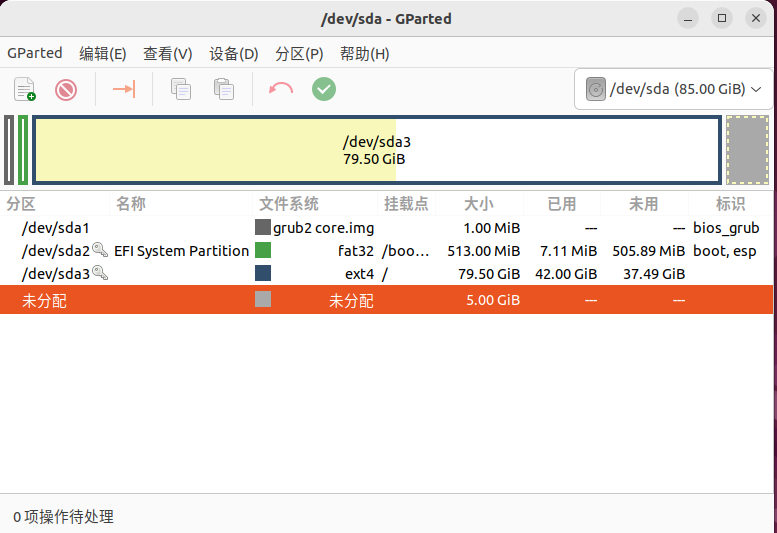Open the 查看(V) menu
The width and height of the screenshot is (777, 533).
pos(167,53)
